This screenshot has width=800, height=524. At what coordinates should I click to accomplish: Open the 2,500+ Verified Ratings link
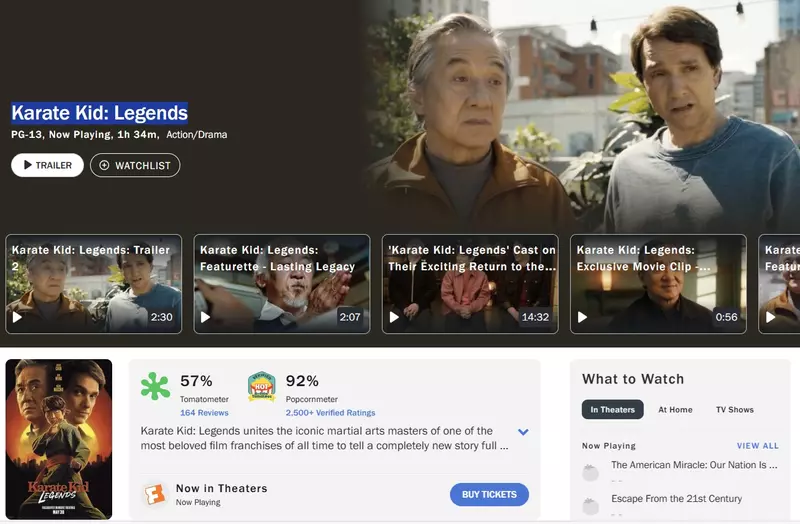tap(330, 413)
